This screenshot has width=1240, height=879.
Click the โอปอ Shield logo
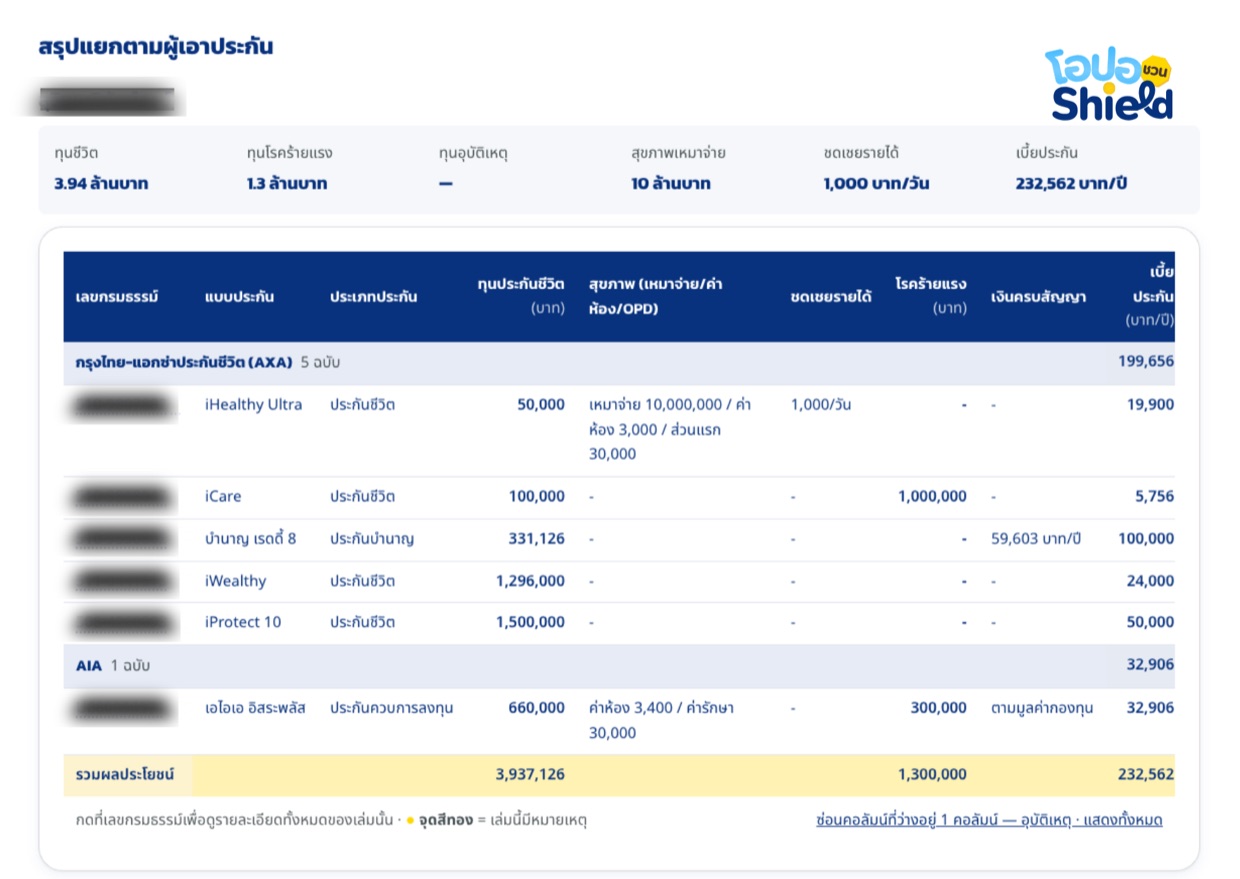(1109, 85)
